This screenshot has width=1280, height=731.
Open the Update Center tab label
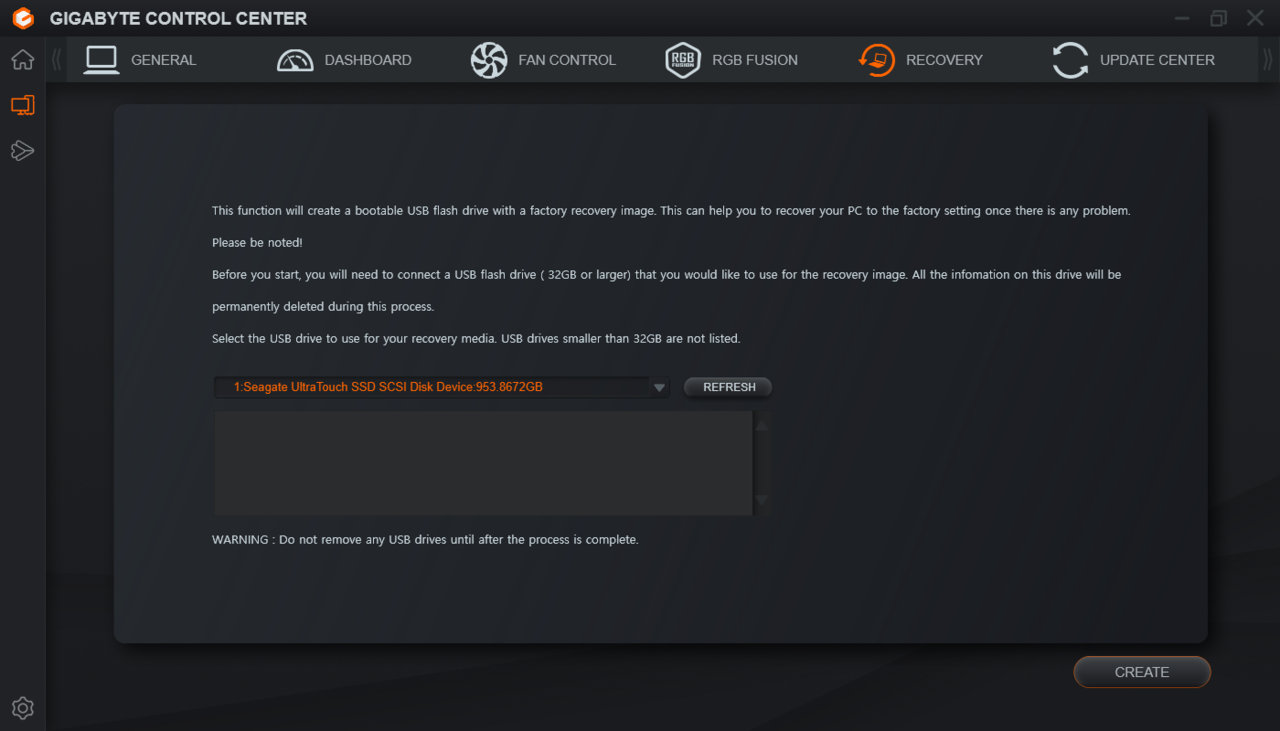click(1157, 60)
